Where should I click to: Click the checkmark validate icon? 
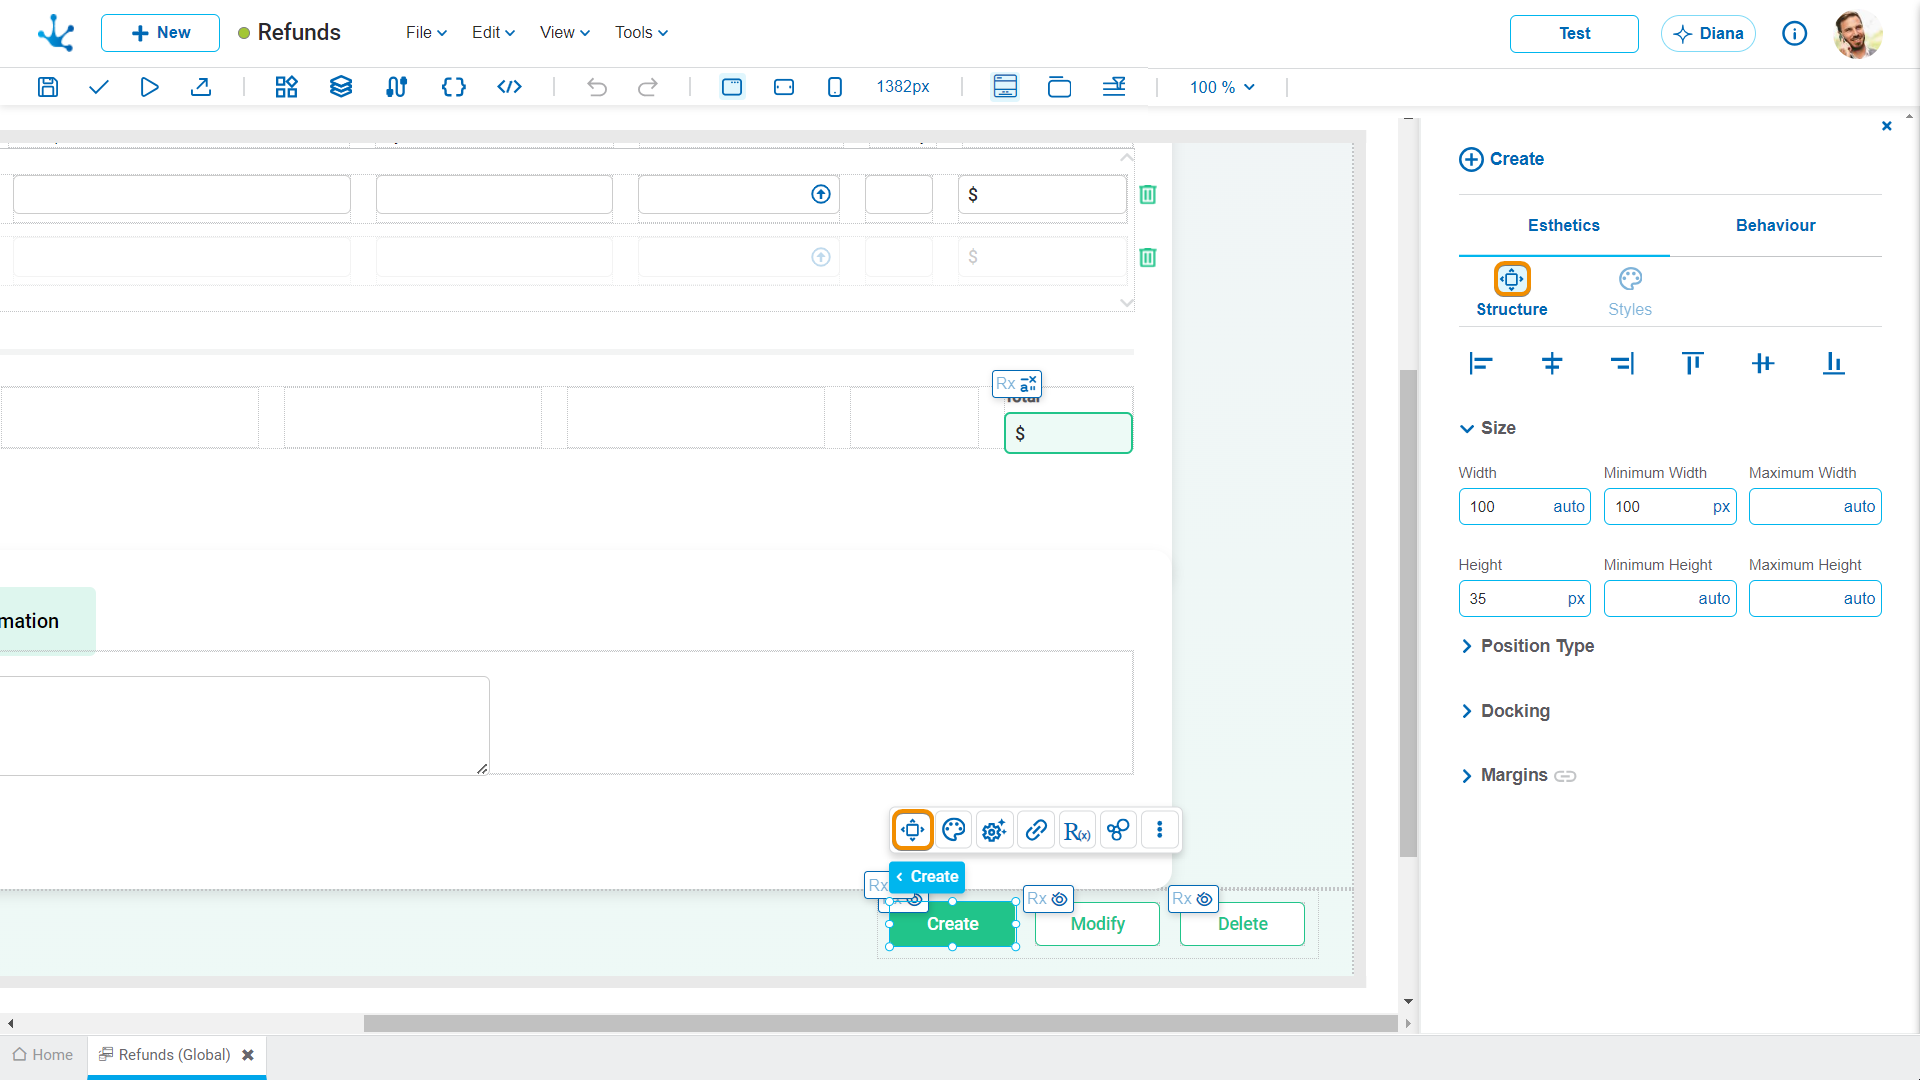click(98, 87)
